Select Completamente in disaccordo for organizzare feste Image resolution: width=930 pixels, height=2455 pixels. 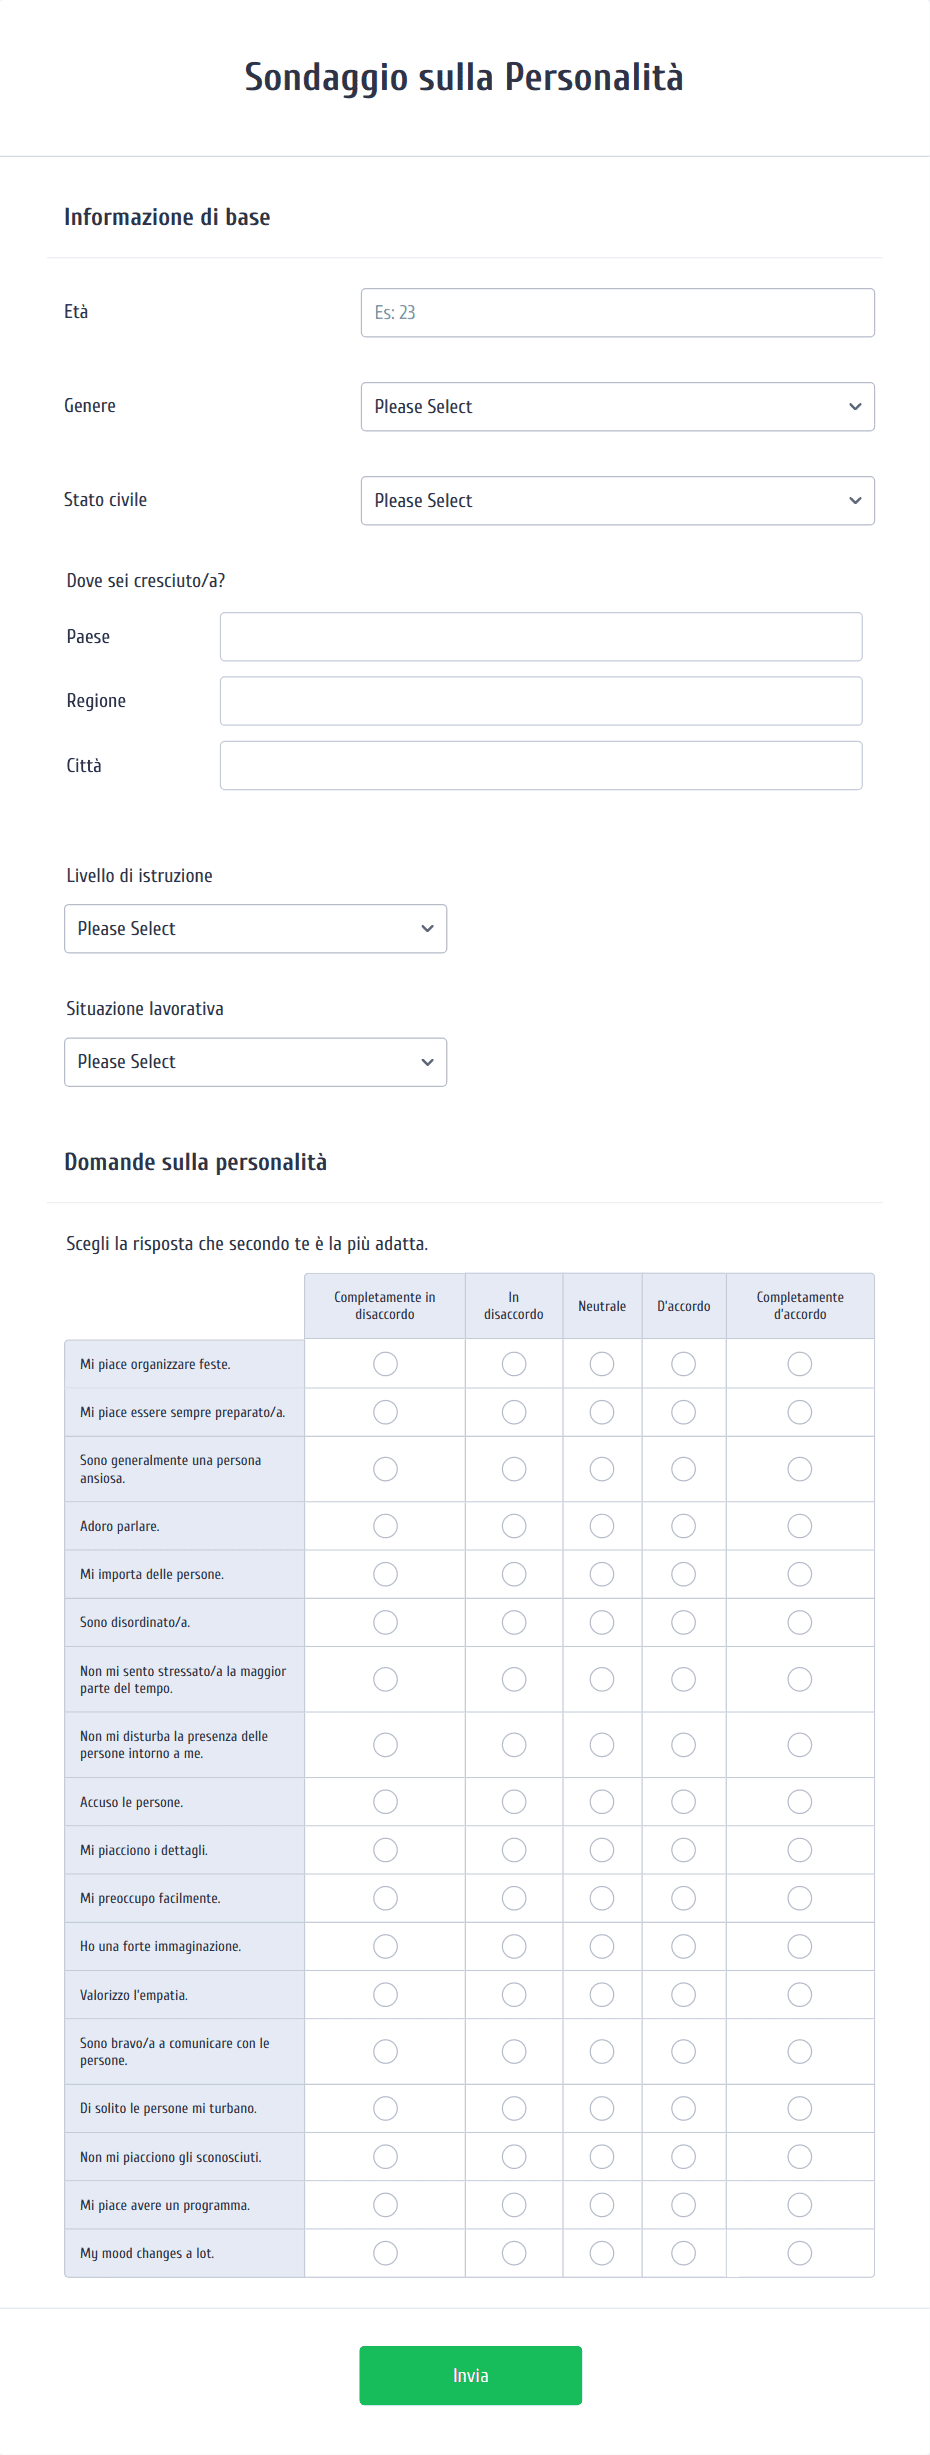tap(385, 1364)
